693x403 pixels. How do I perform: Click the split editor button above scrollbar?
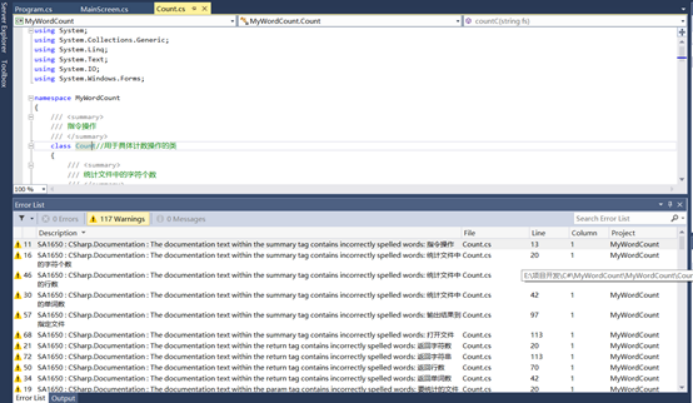click(x=682, y=32)
